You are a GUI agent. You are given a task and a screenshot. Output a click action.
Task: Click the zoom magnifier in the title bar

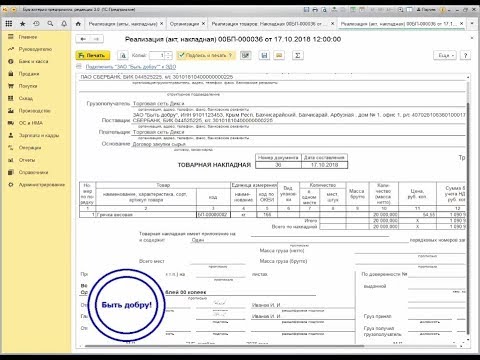click(400, 10)
